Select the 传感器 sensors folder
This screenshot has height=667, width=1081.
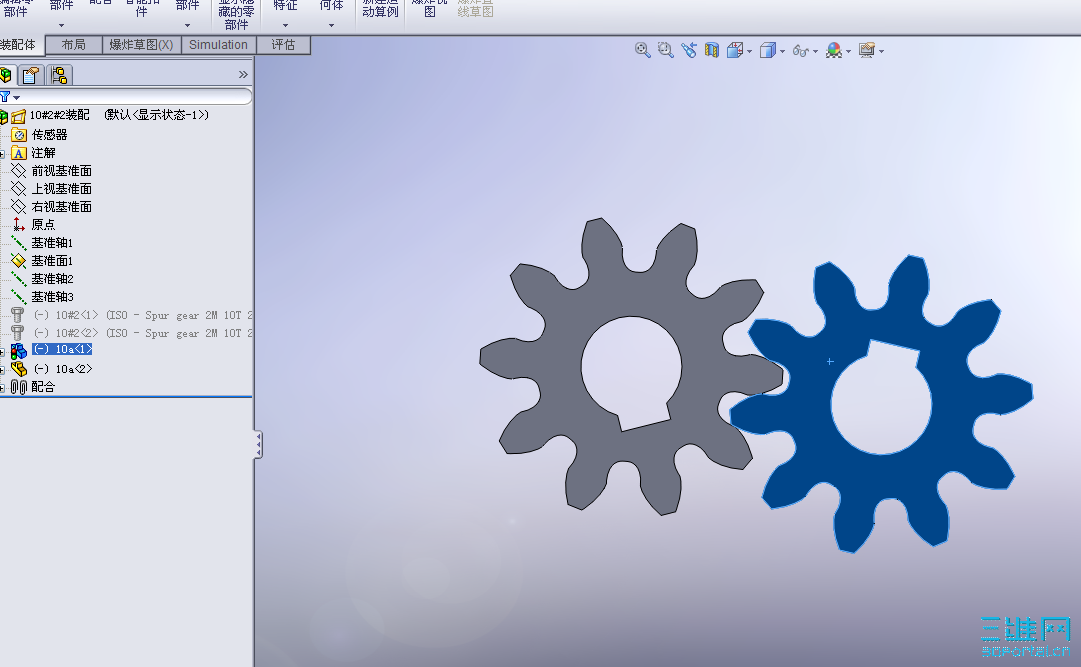click(x=50, y=135)
